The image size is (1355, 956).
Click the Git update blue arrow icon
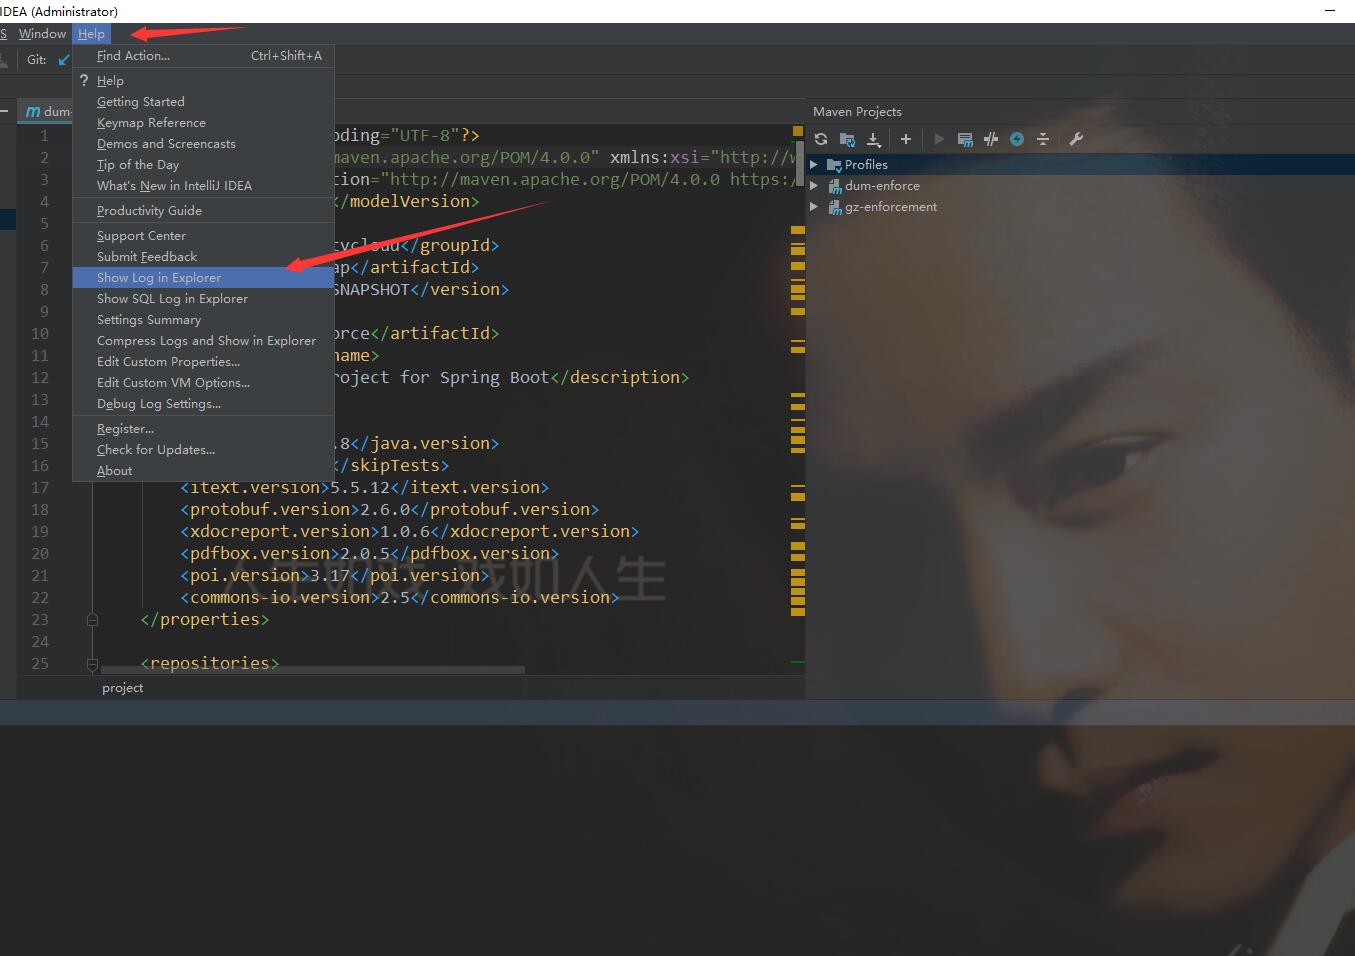click(x=62, y=58)
